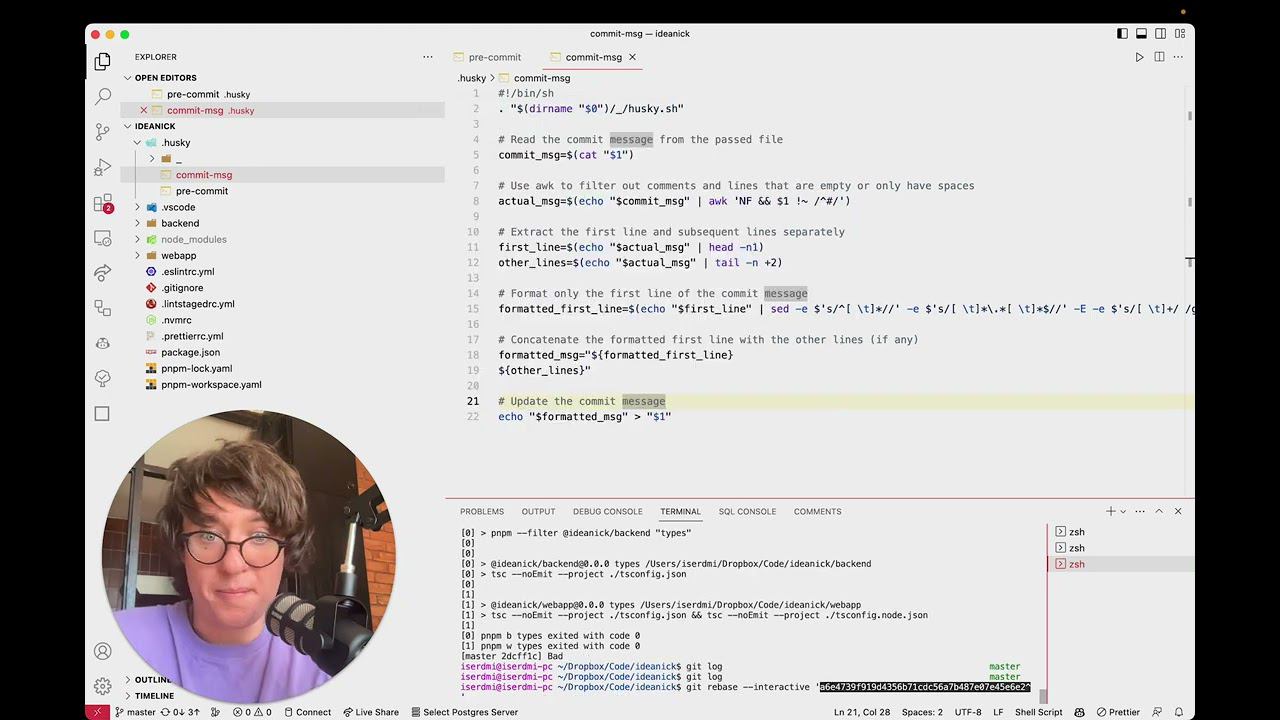Click Connect in the status bar
1280x720 pixels.
tap(307, 712)
